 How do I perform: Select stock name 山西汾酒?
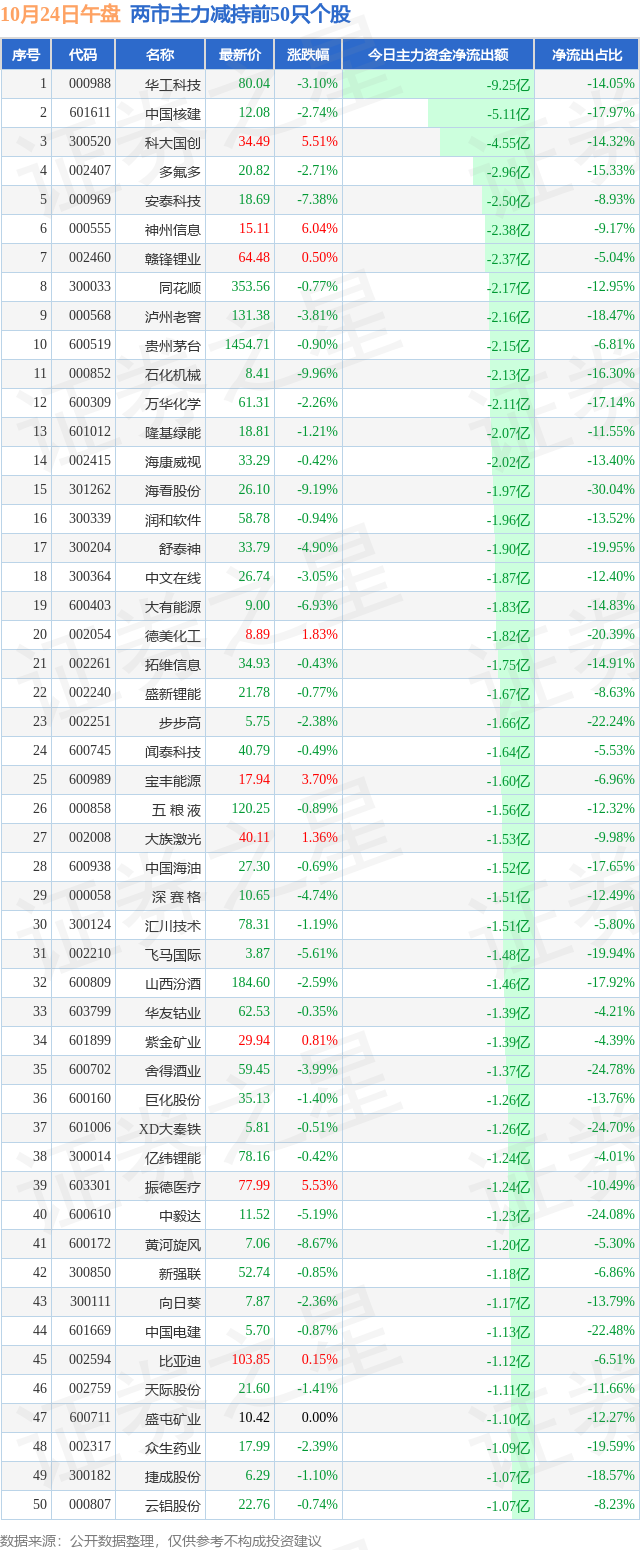coord(173,983)
